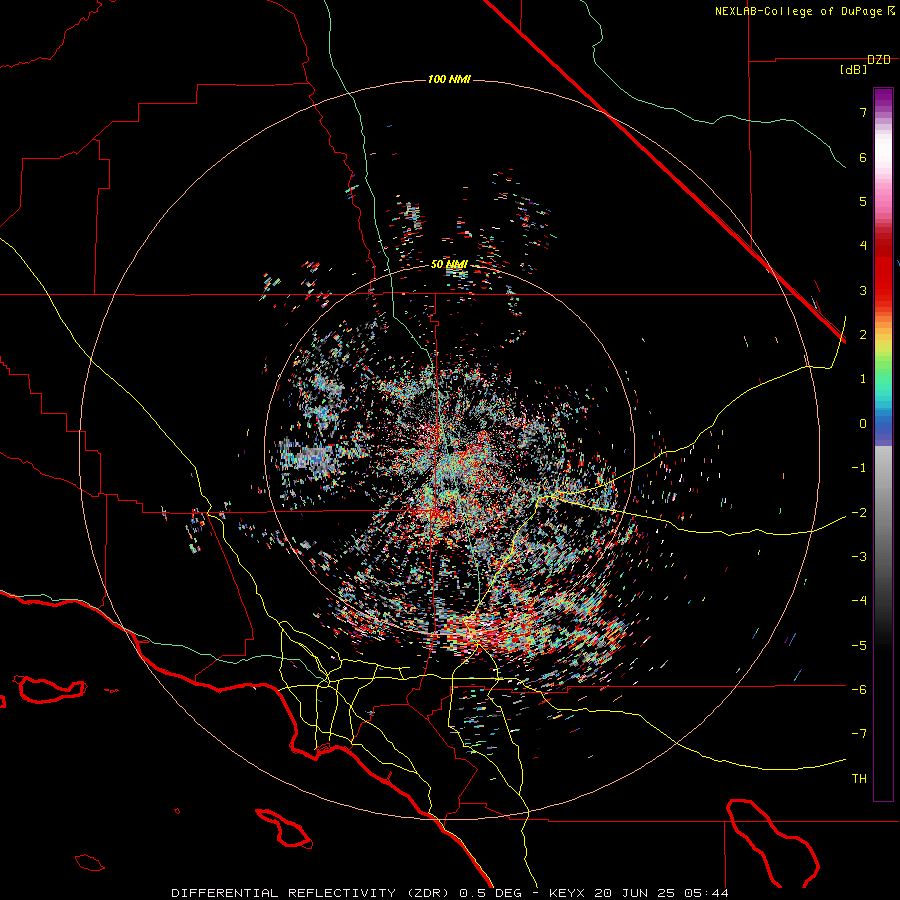Click the 2 dB tick on the color scale
900x900 pixels.
click(863, 335)
